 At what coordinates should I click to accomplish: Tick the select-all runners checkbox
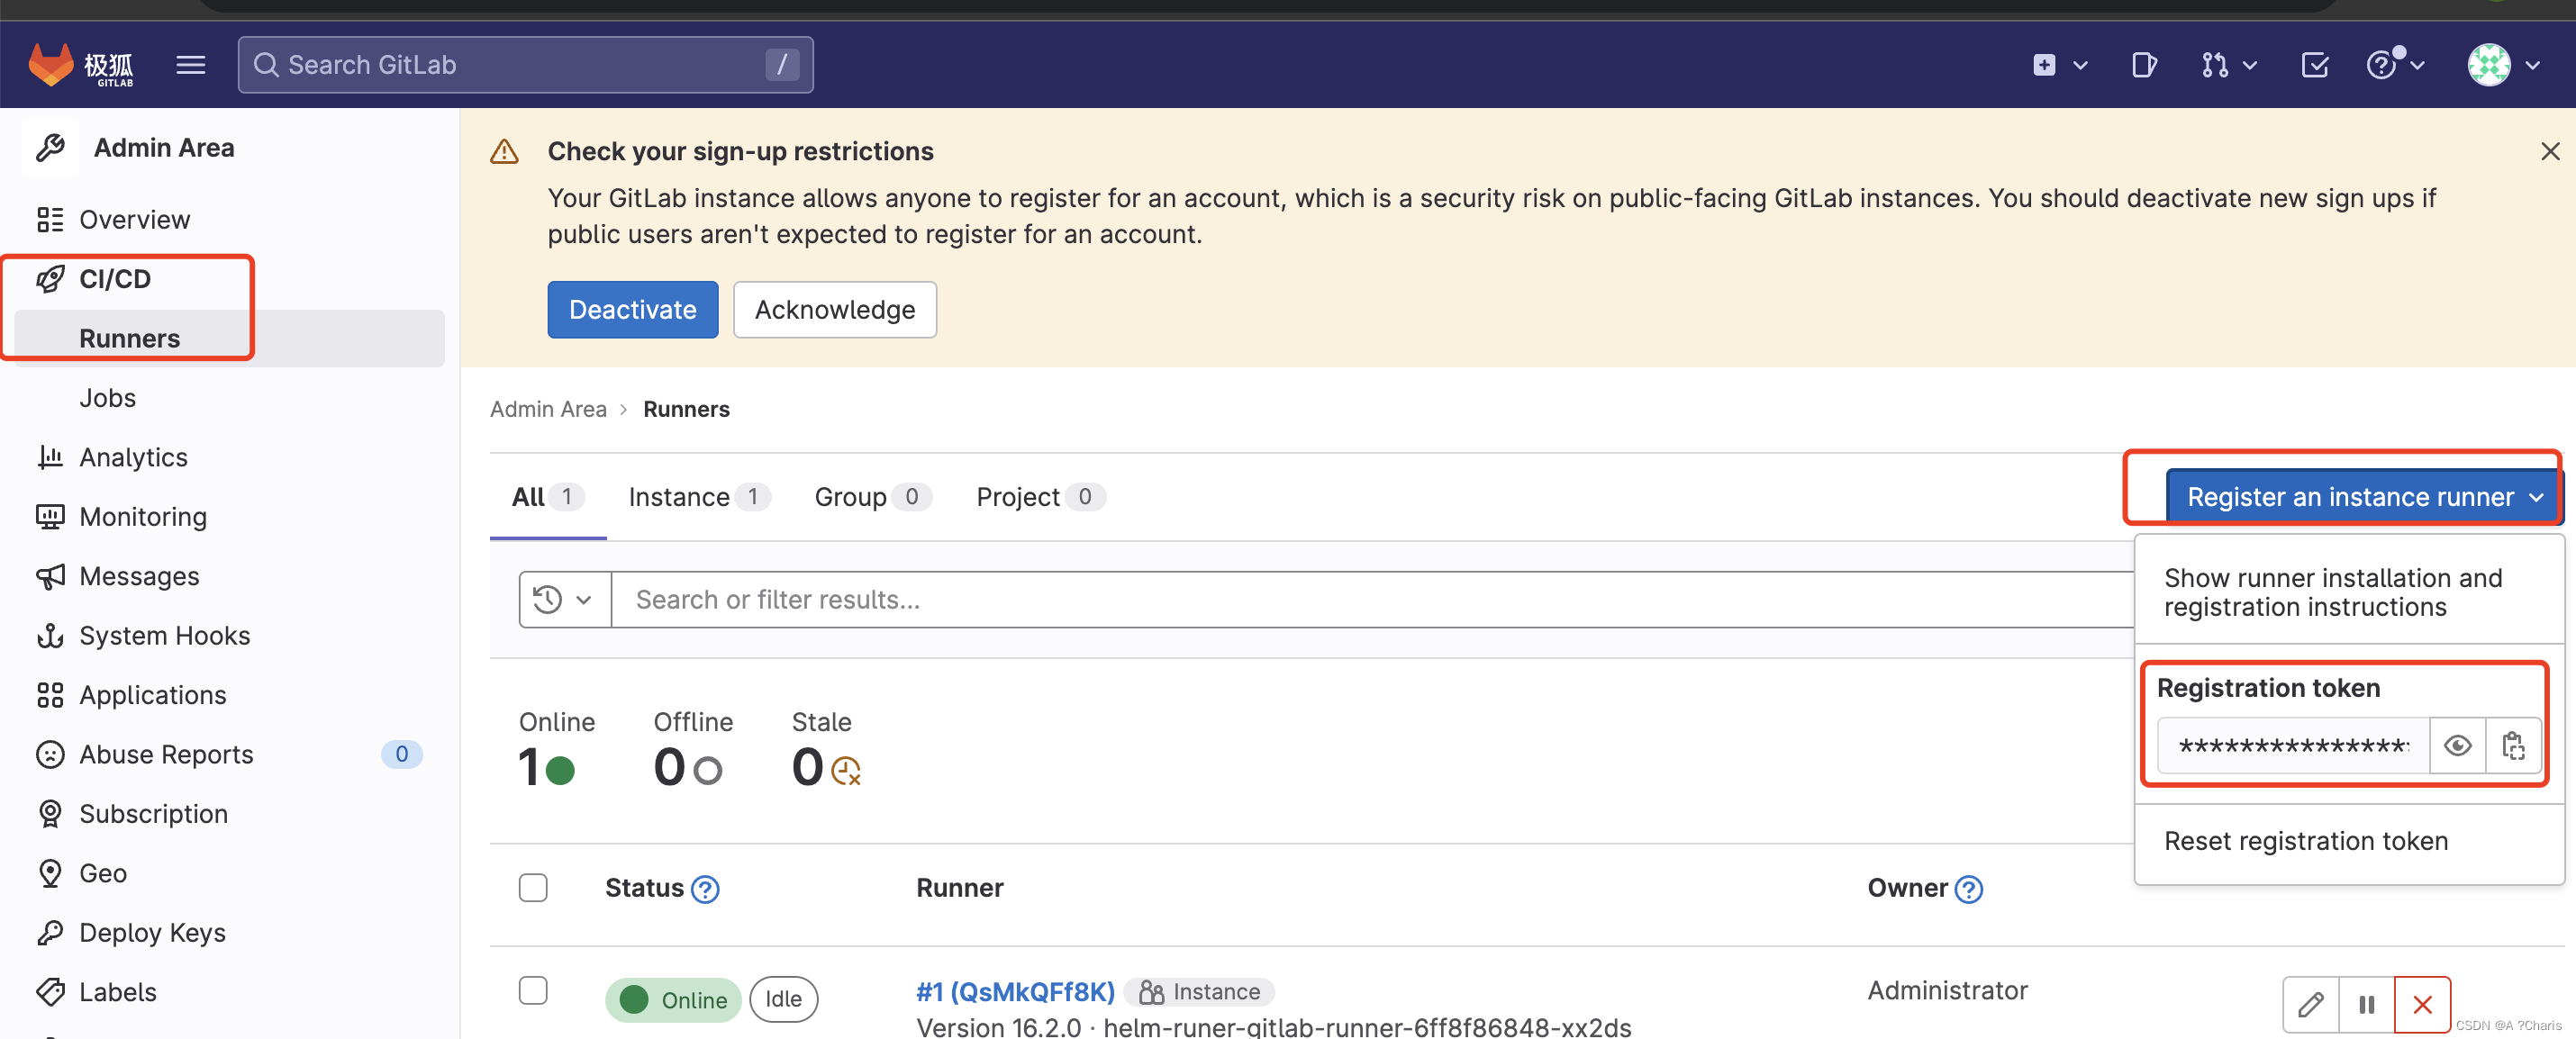(533, 888)
